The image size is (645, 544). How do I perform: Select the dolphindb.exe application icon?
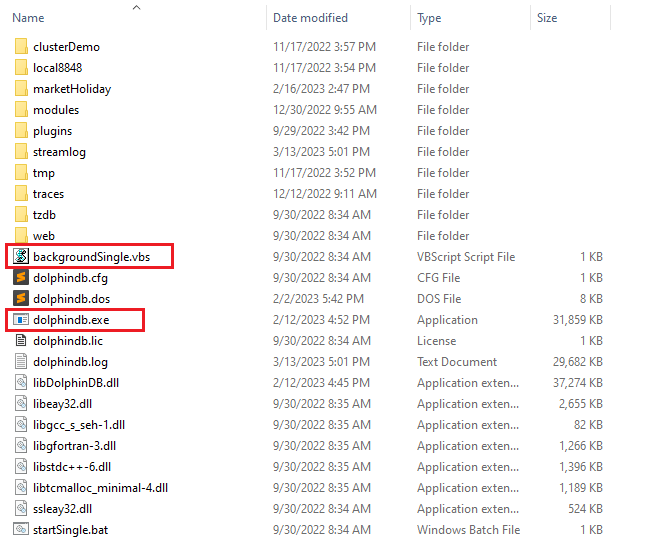pyautogui.click(x=21, y=320)
